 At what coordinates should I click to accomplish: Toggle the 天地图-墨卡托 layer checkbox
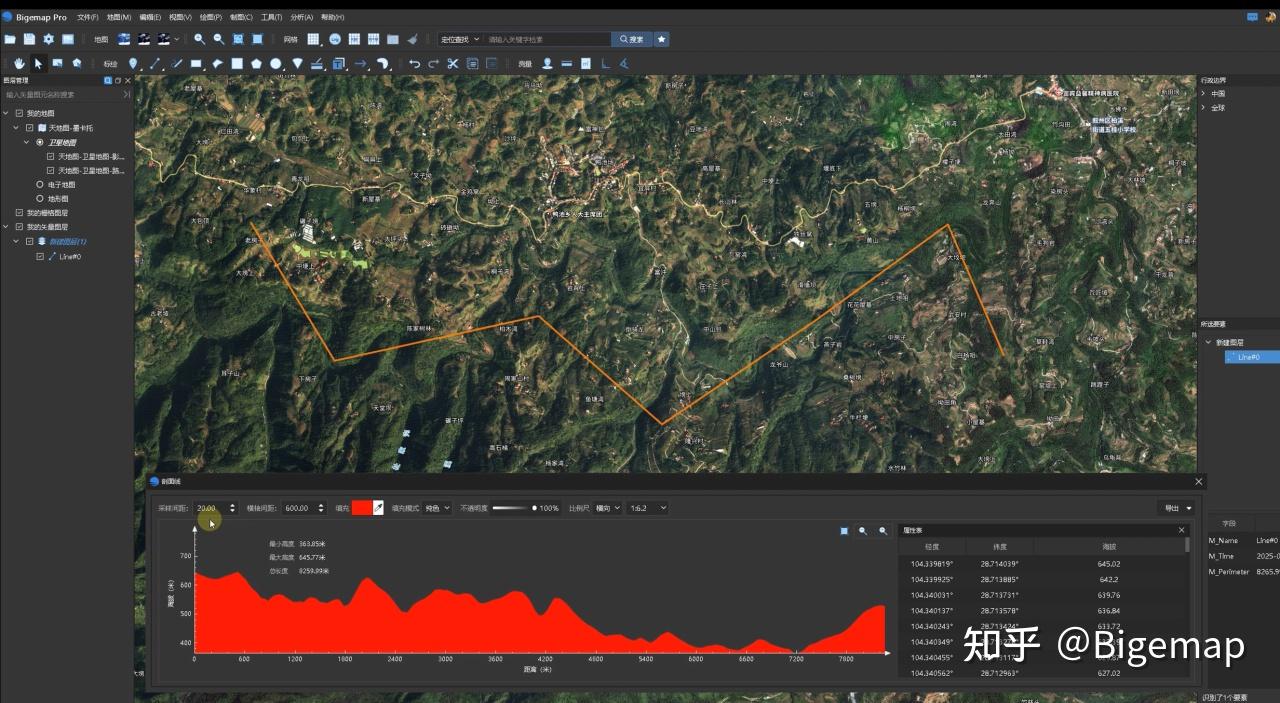pyautogui.click(x=29, y=128)
